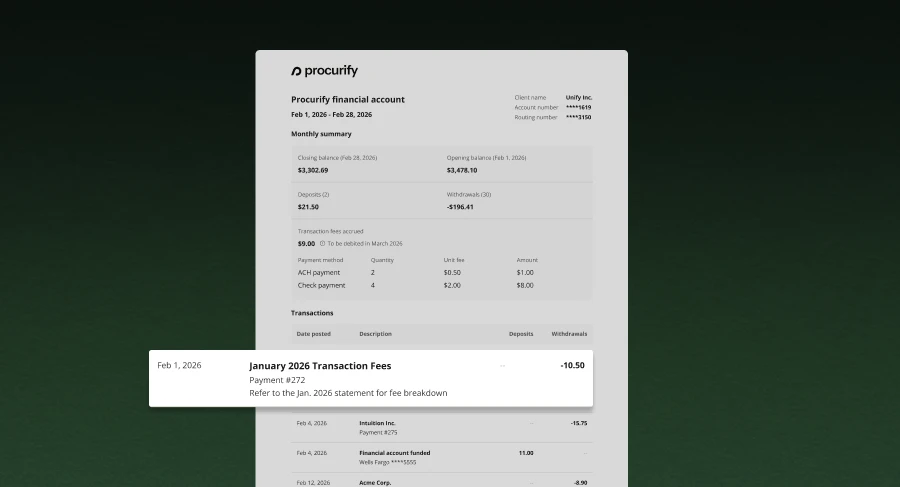Screen dimensions: 900x487
Task: Click the Procurify logo
Action: click(324, 71)
